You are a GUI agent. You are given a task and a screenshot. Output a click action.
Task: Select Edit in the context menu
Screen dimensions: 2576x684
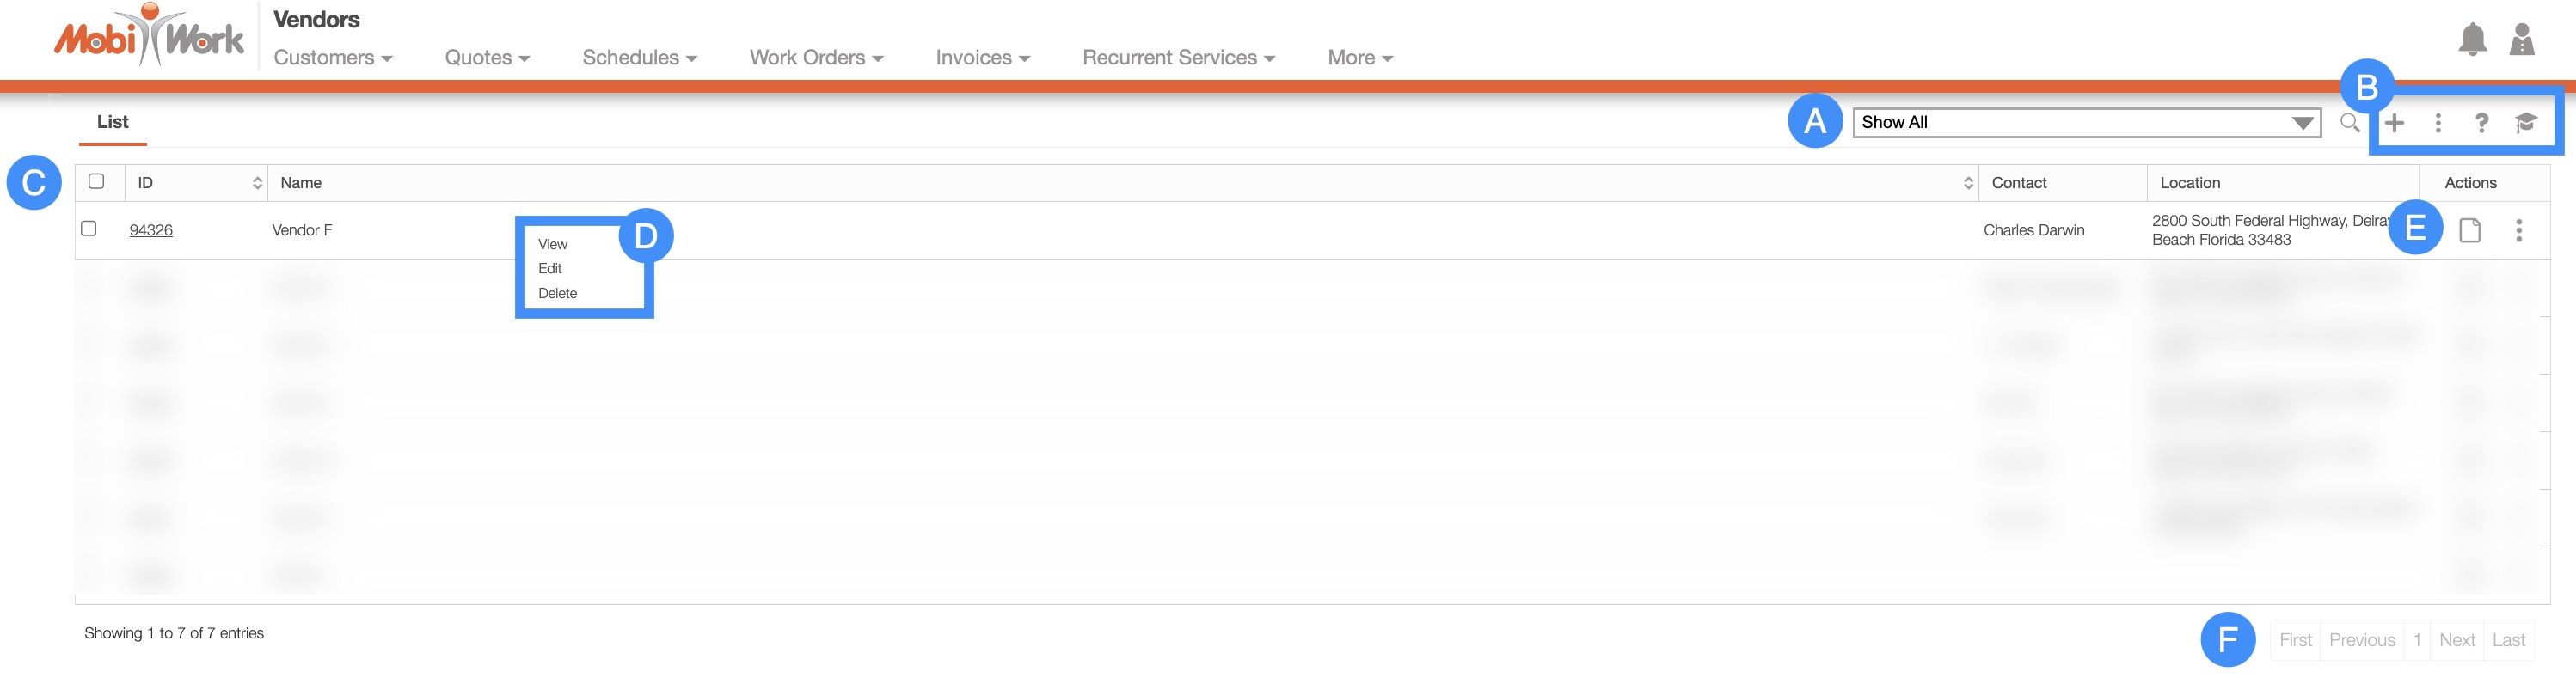550,269
